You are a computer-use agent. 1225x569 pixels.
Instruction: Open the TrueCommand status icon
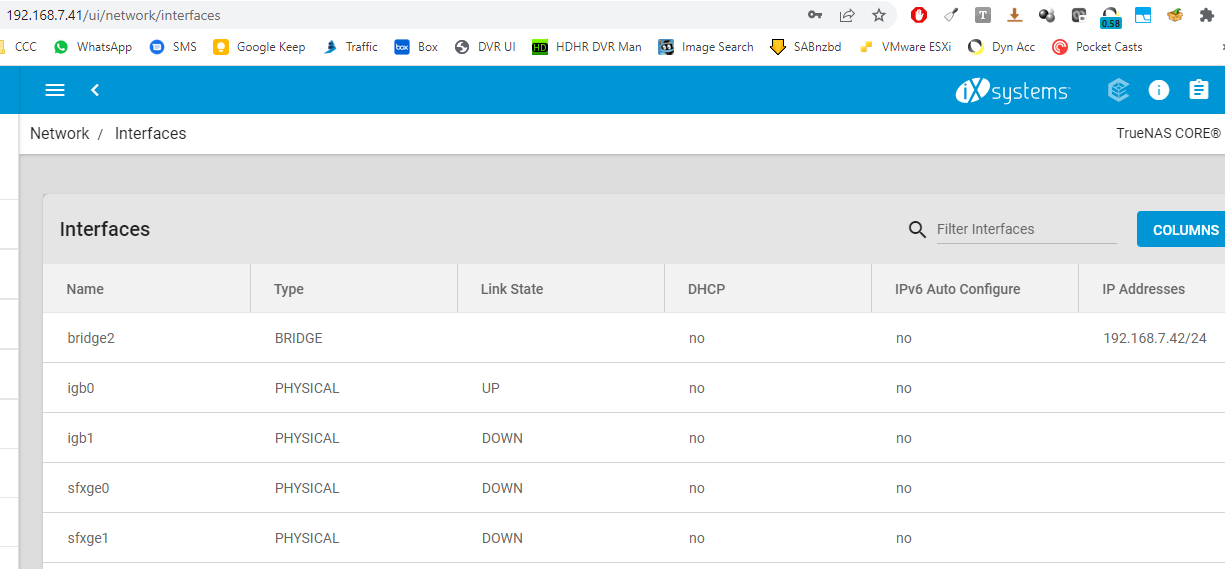pos(1119,90)
